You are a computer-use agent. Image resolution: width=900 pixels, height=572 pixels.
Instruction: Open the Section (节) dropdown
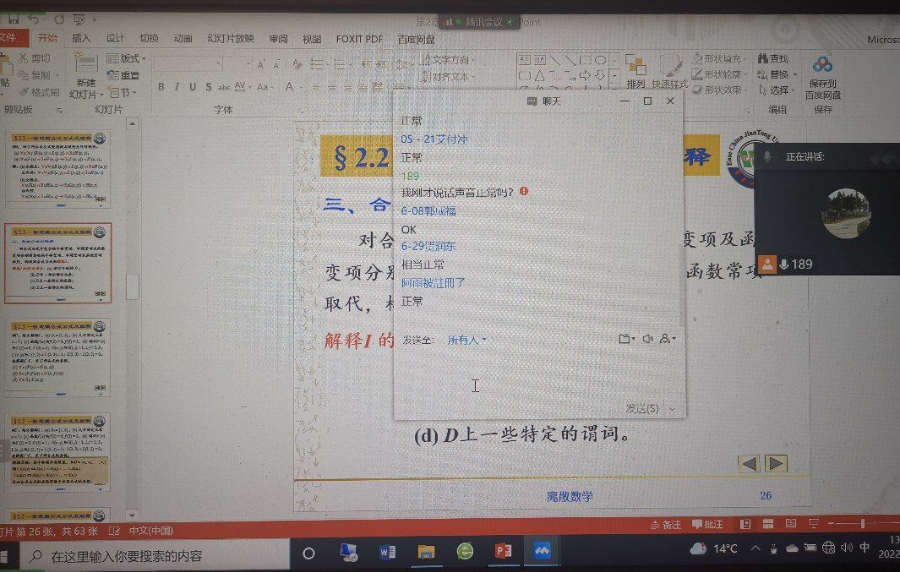122,92
